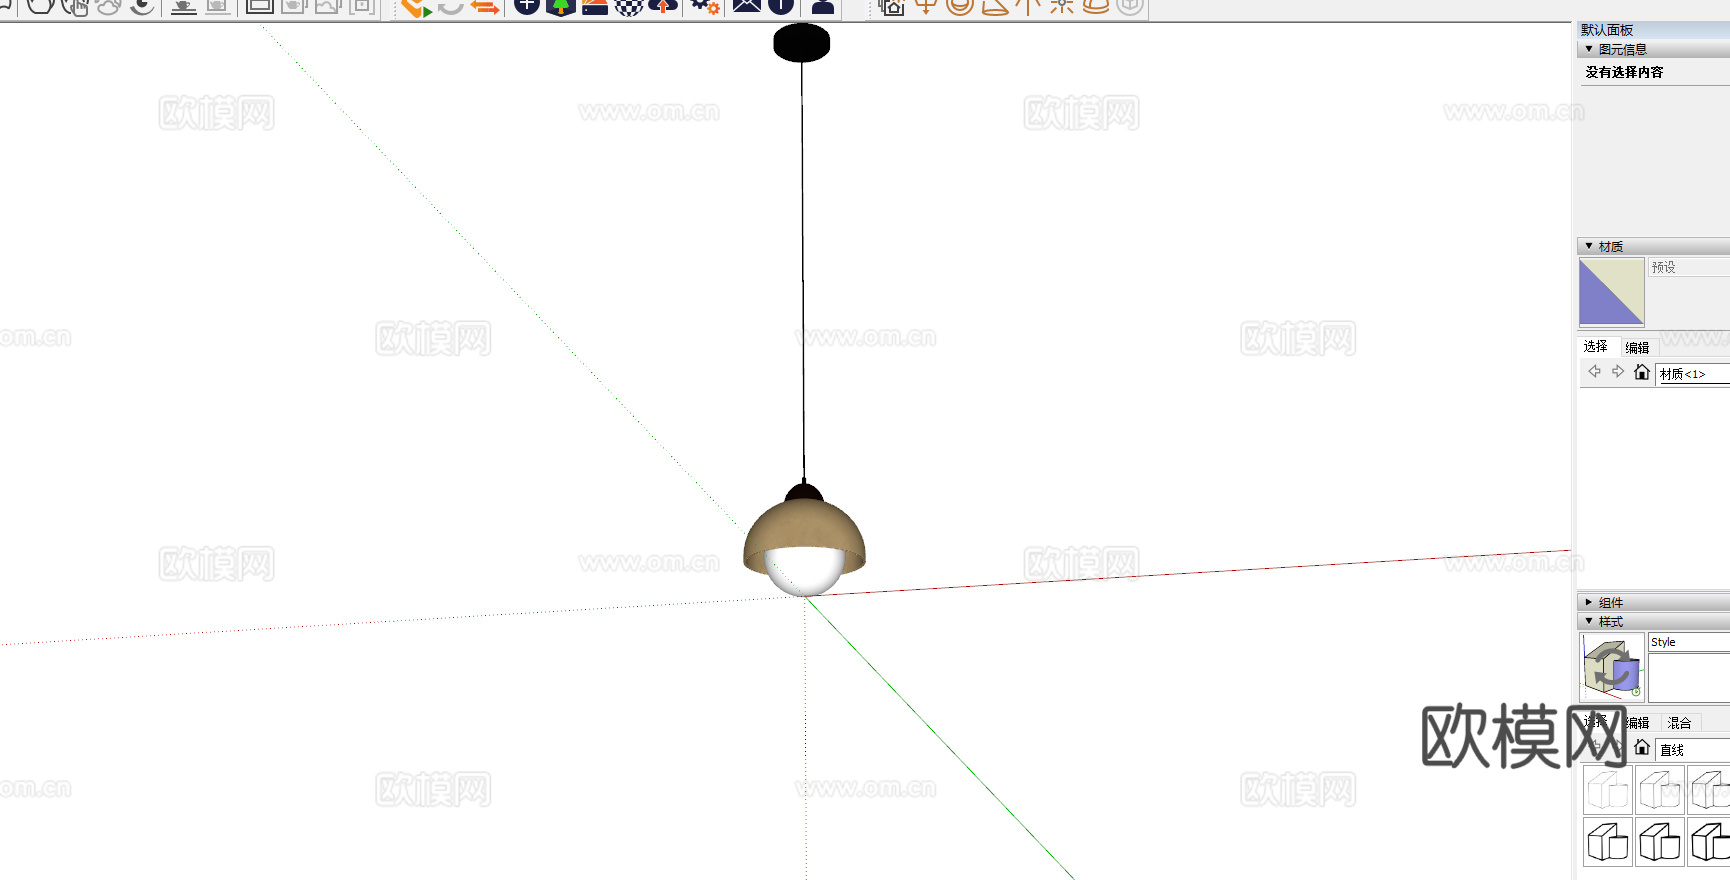Open the 直线 style collection dropdown

[x=1693, y=750]
